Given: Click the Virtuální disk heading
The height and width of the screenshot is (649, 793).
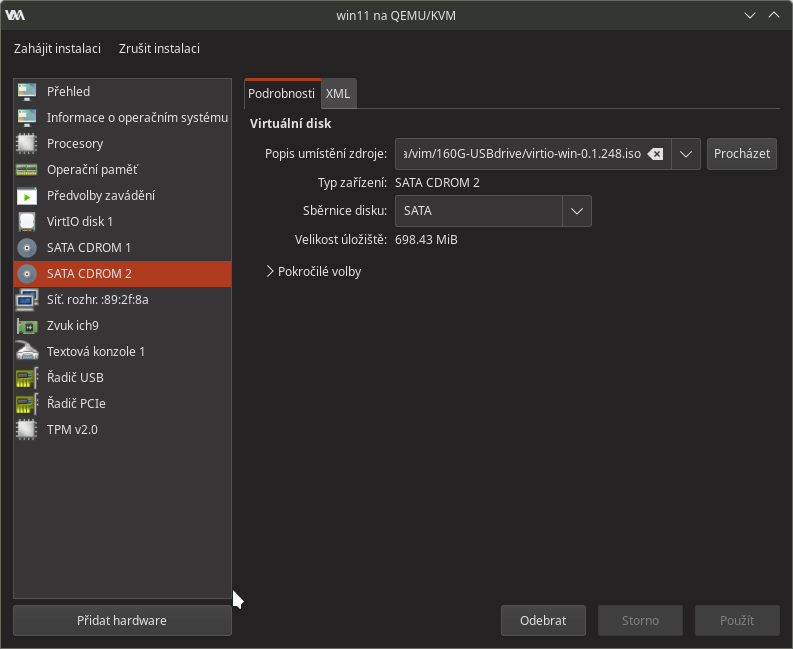Looking at the screenshot, I should [x=290, y=123].
